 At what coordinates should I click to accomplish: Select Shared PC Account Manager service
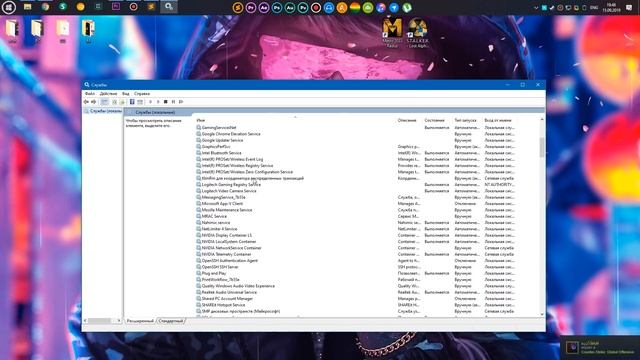tap(355, 298)
